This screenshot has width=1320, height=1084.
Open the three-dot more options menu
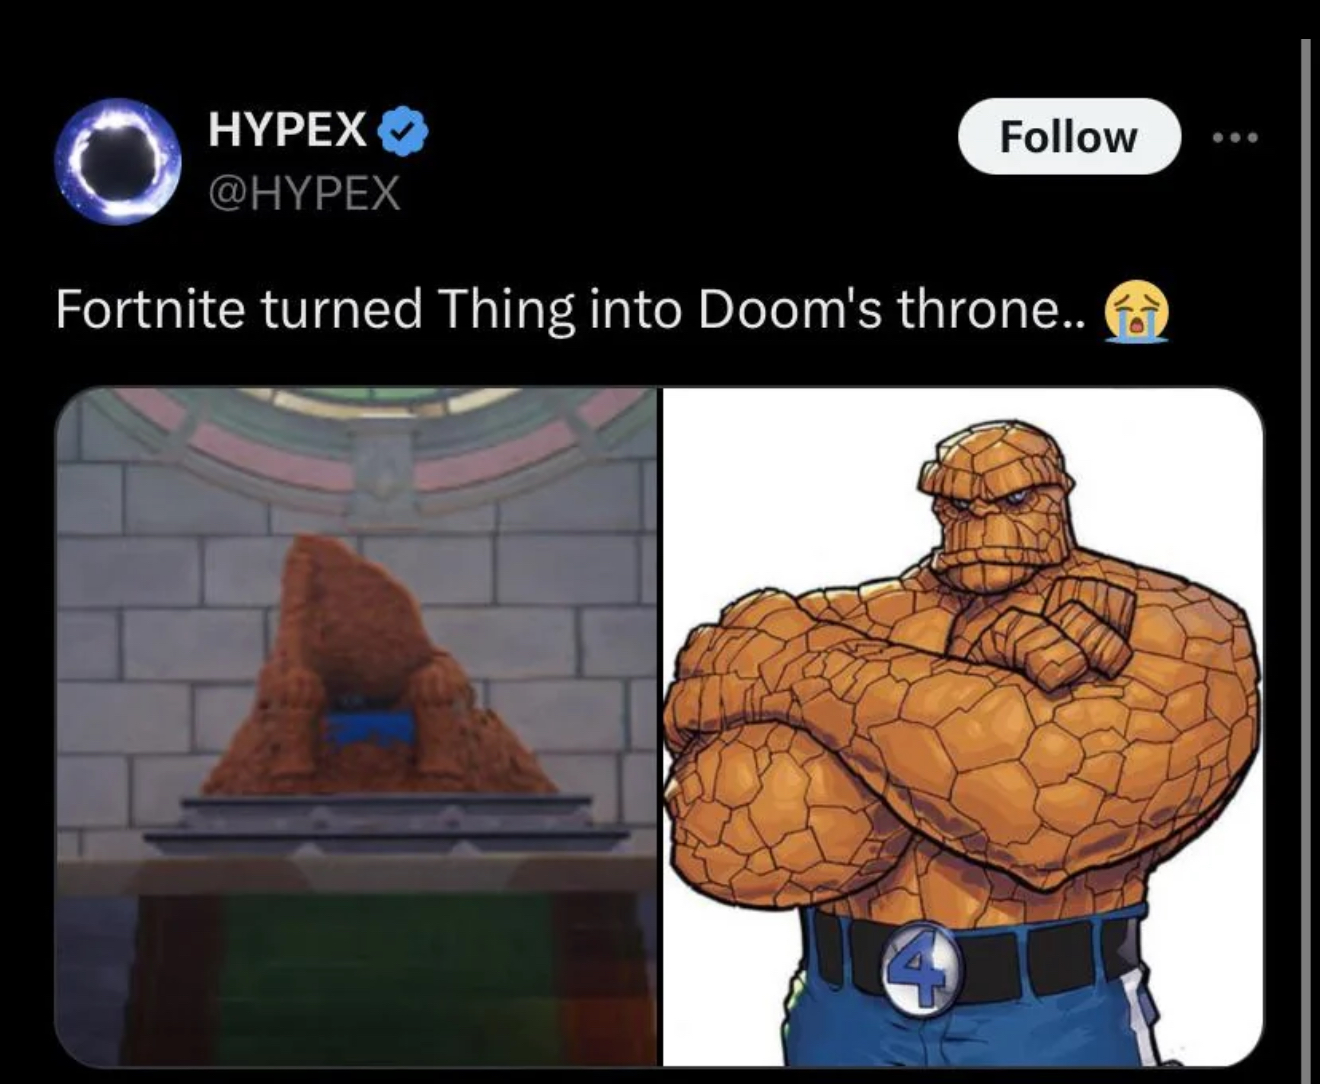1235,137
